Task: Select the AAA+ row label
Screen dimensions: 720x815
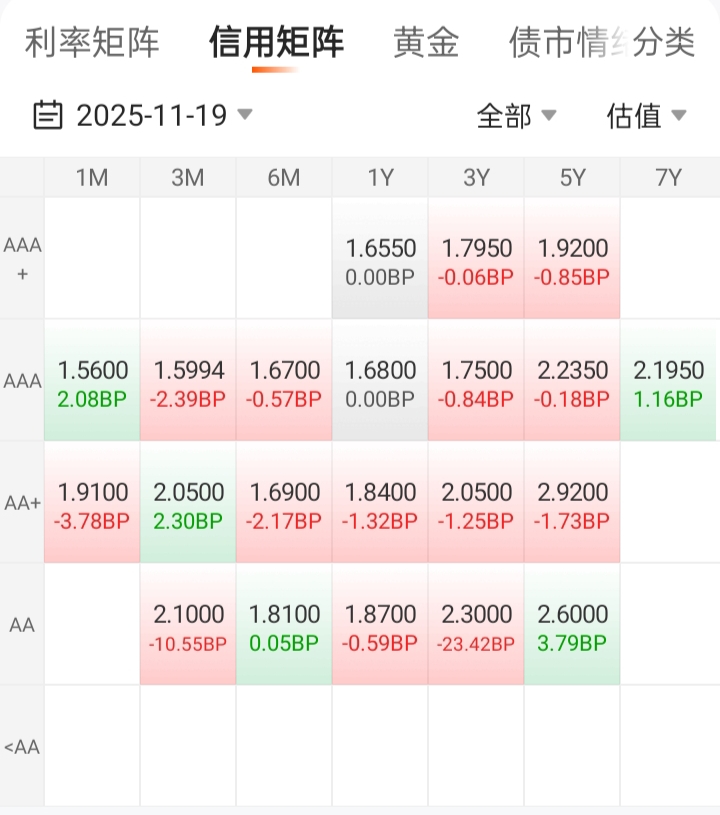Action: [x=22, y=258]
